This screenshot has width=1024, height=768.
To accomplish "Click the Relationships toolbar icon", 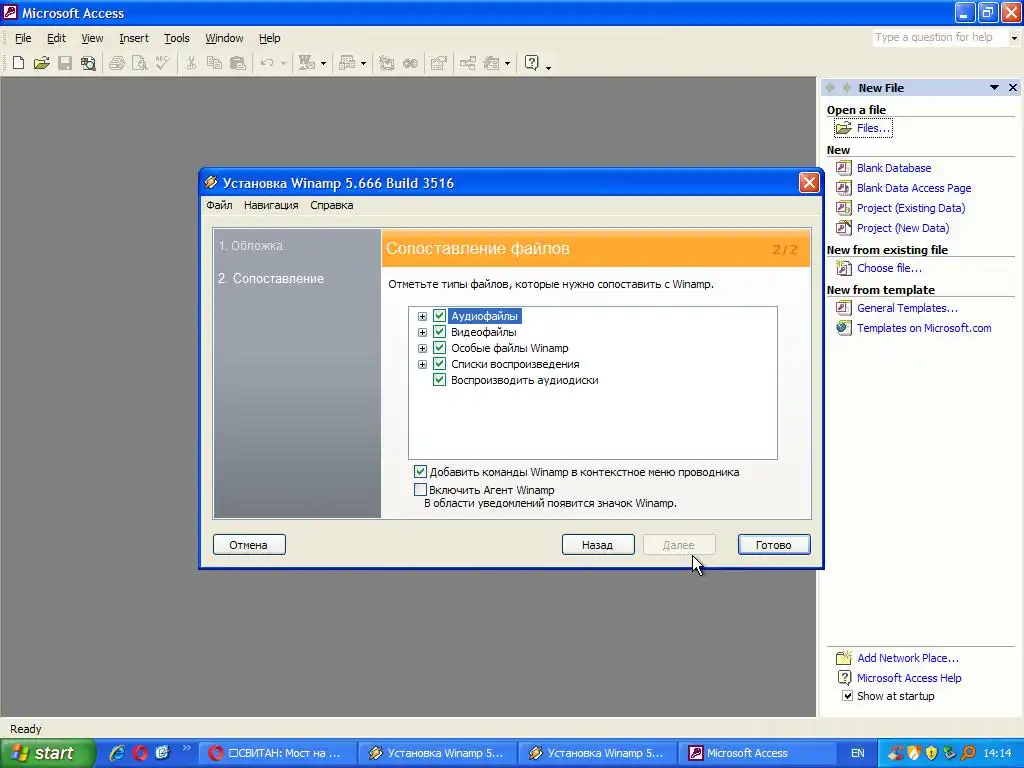I will tap(468, 63).
